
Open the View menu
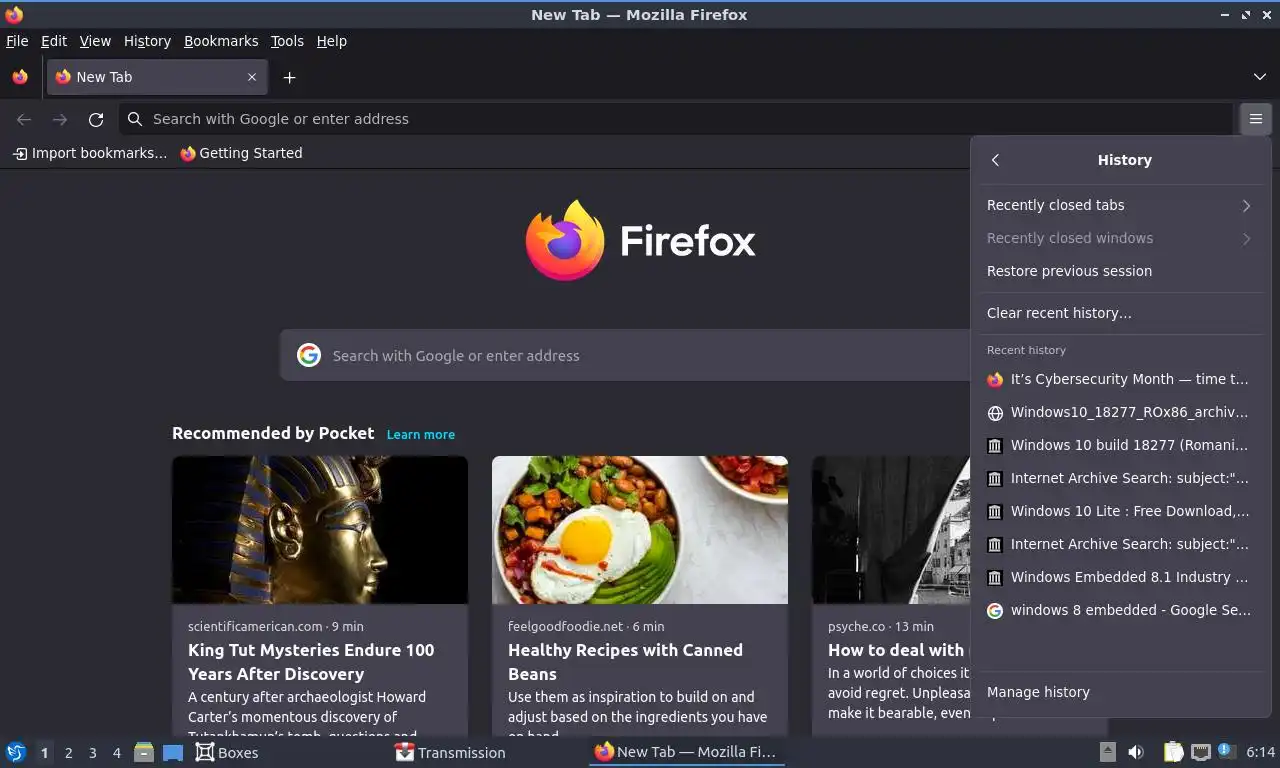(95, 41)
